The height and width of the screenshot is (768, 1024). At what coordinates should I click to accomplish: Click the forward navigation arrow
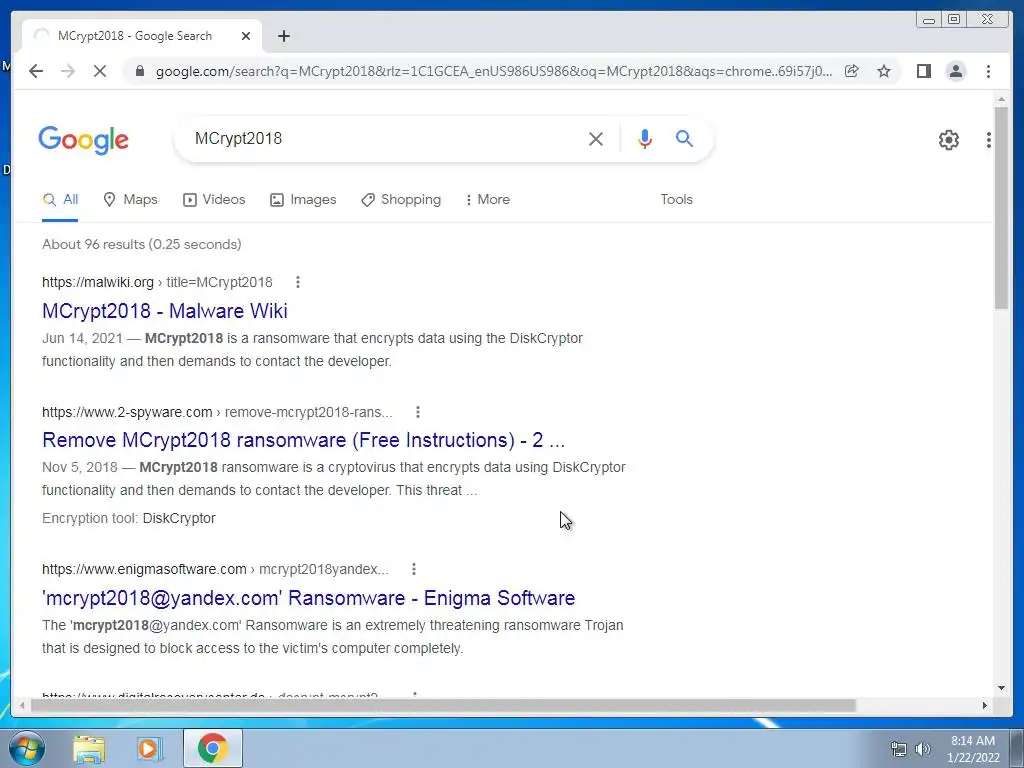pyautogui.click(x=68, y=71)
